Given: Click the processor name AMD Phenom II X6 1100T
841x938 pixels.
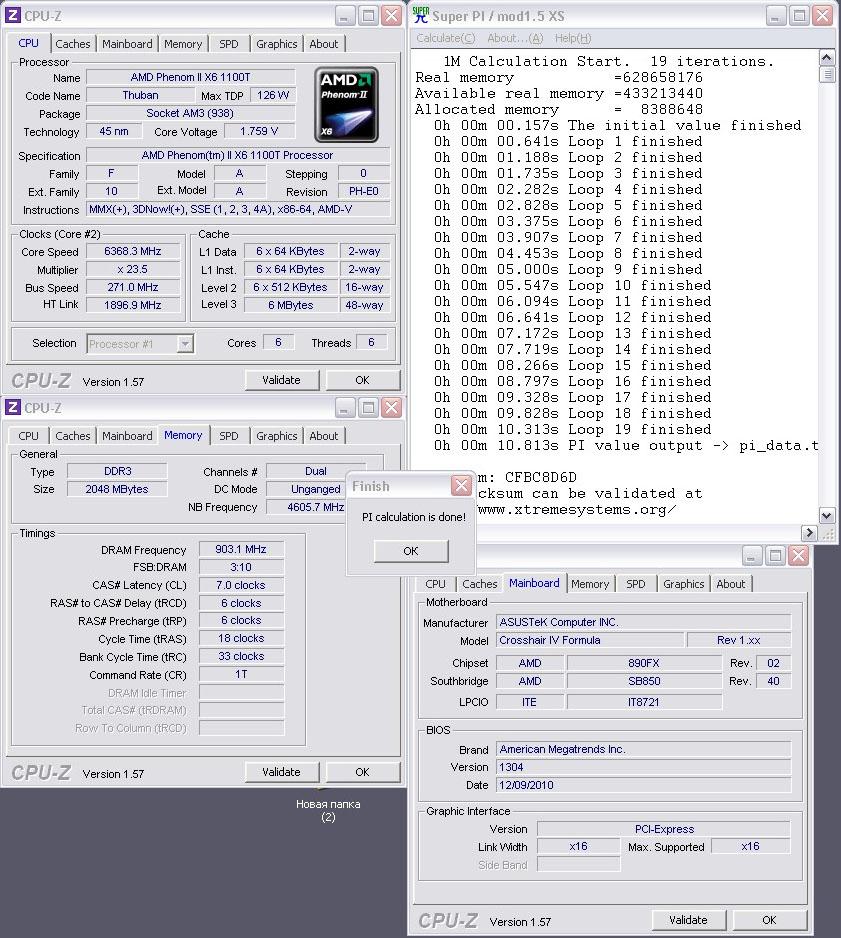Looking at the screenshot, I should click(x=191, y=77).
